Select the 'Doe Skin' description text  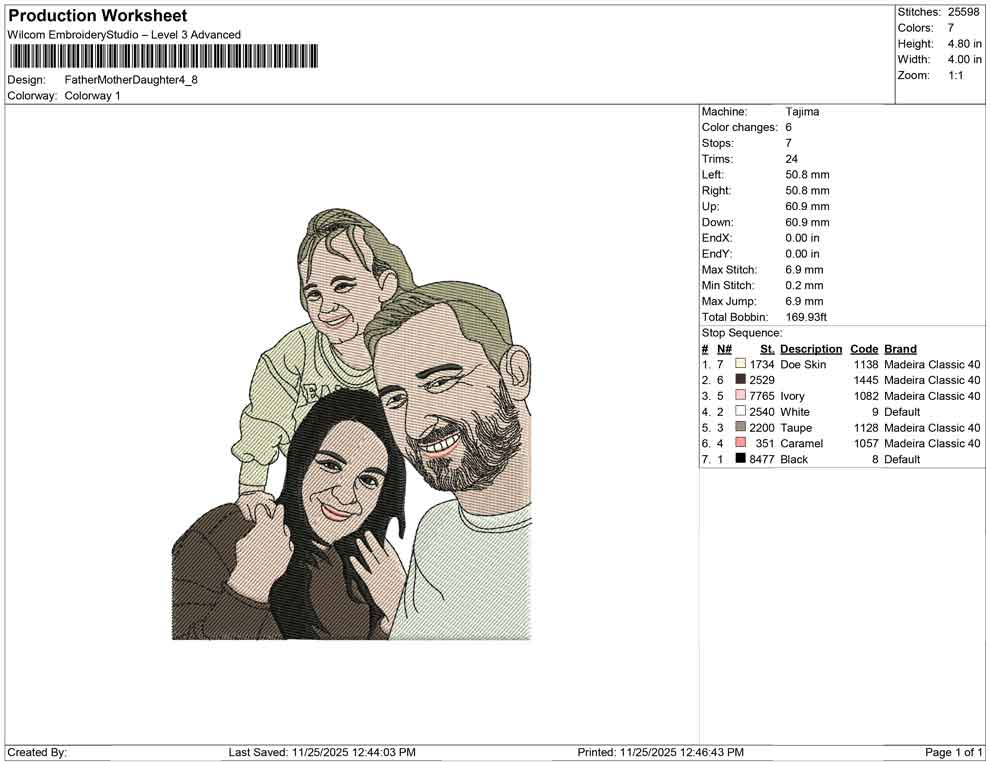point(803,364)
